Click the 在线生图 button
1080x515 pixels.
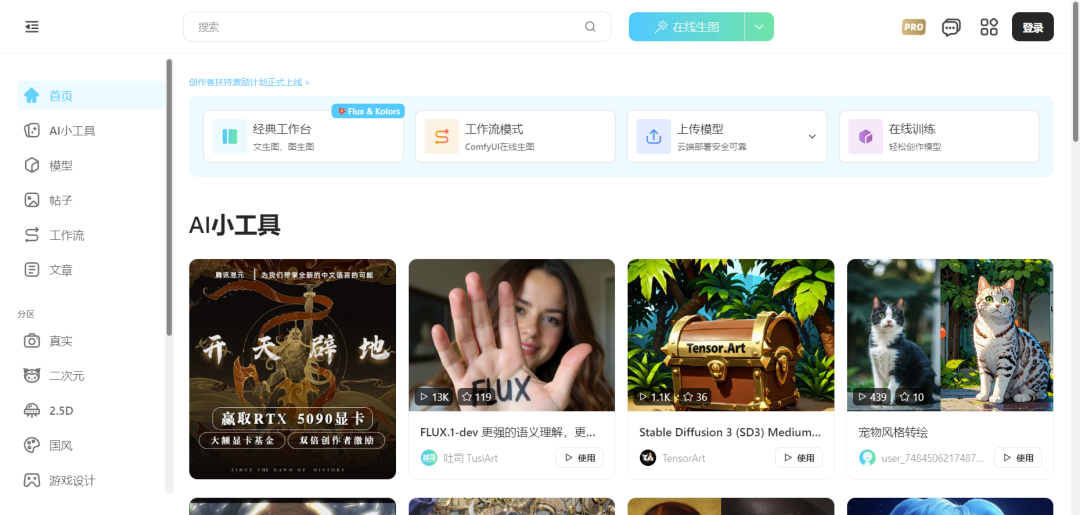(687, 27)
